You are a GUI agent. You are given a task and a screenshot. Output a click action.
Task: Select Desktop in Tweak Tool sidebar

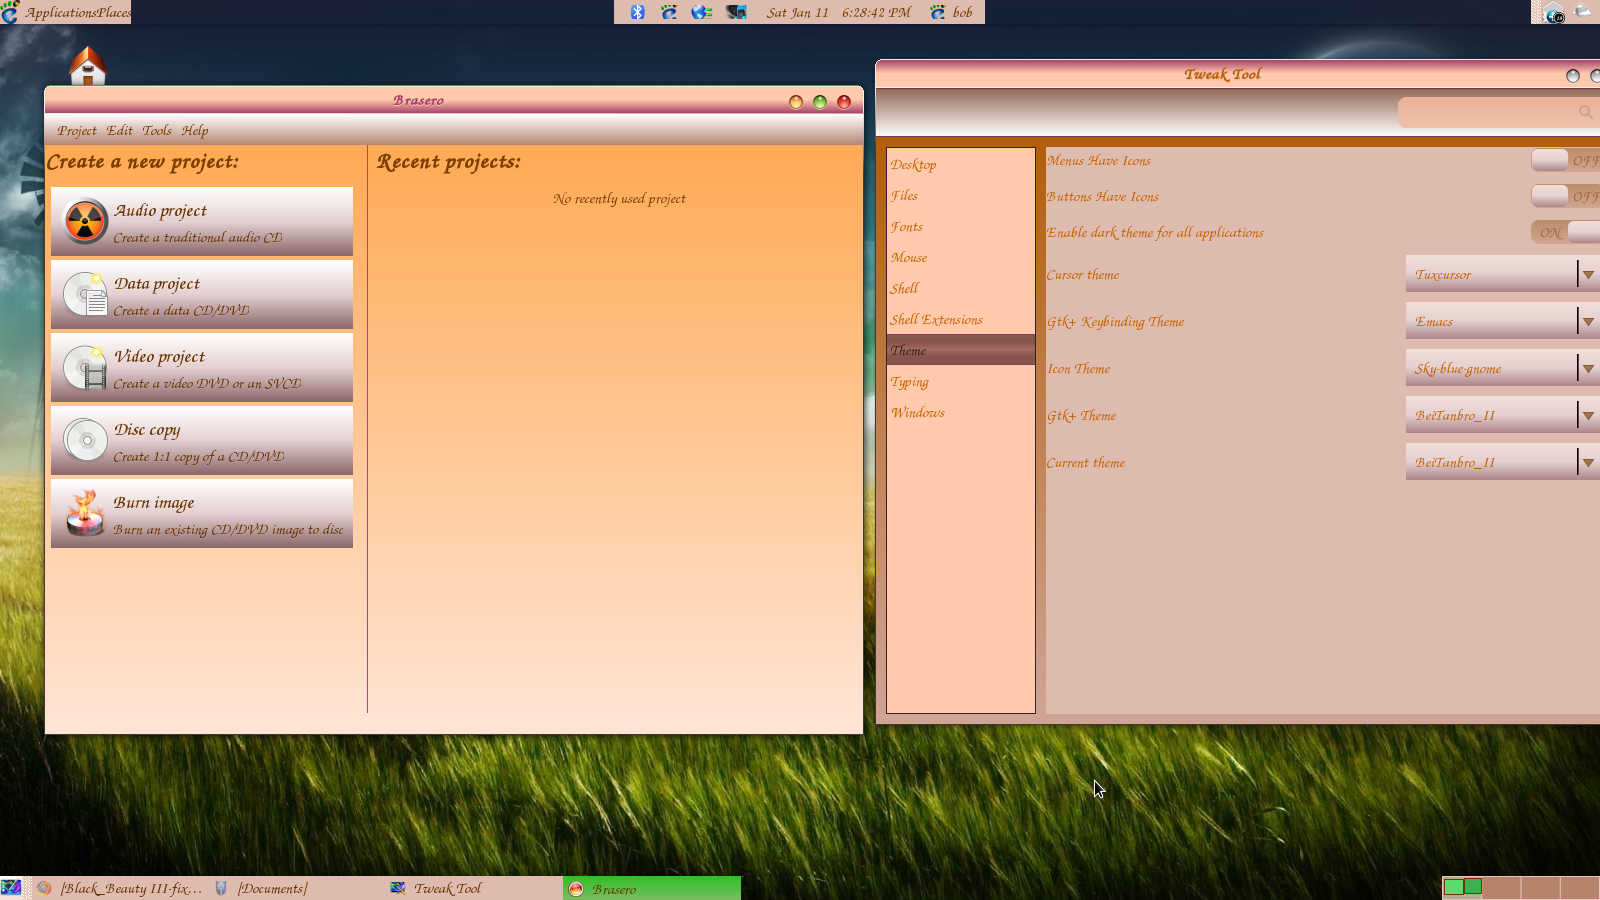[960, 164]
